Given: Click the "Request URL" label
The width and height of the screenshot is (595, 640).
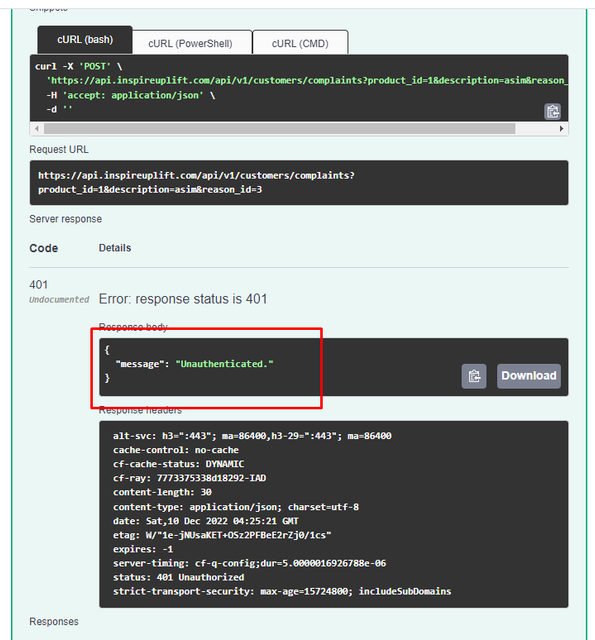Looking at the screenshot, I should click(59, 149).
